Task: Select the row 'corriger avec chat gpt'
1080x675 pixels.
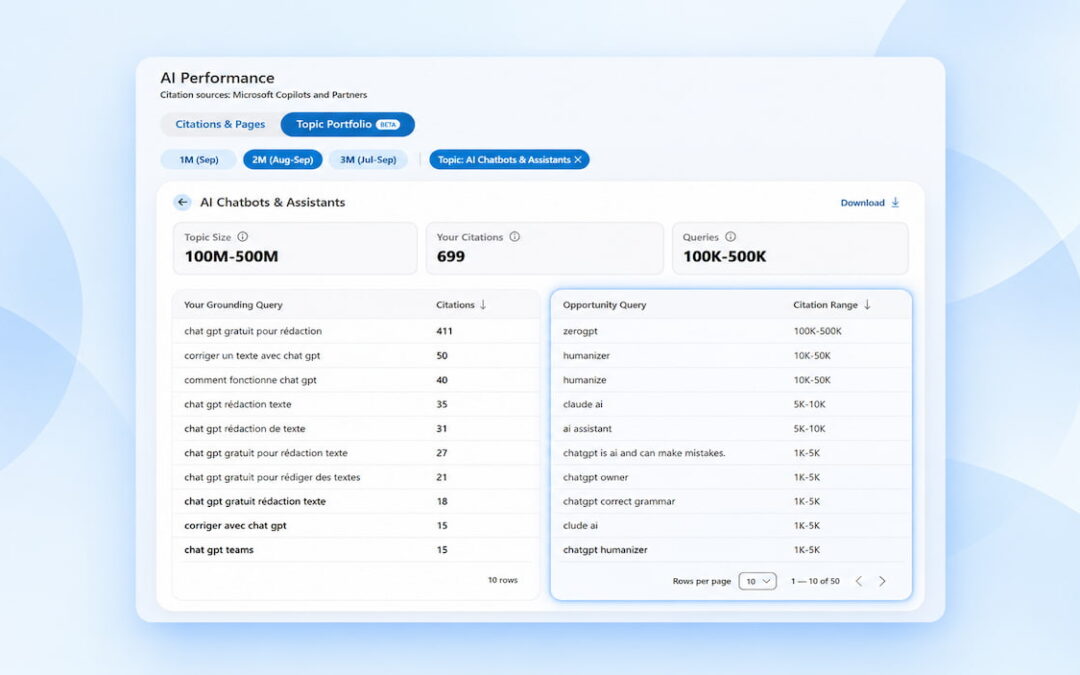Action: 355,526
